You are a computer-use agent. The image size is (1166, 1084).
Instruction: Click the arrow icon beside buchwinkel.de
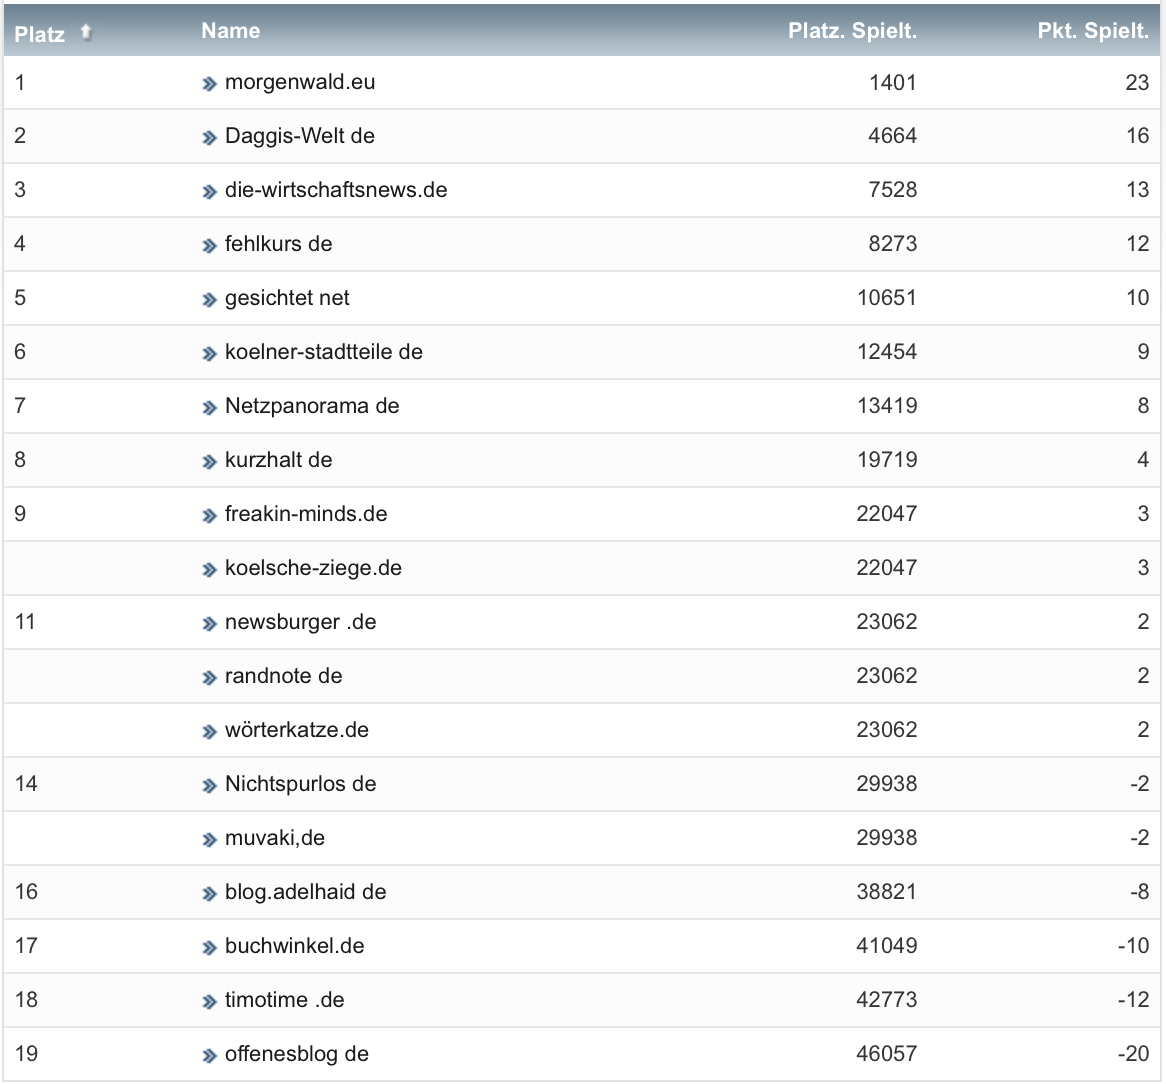tap(209, 949)
